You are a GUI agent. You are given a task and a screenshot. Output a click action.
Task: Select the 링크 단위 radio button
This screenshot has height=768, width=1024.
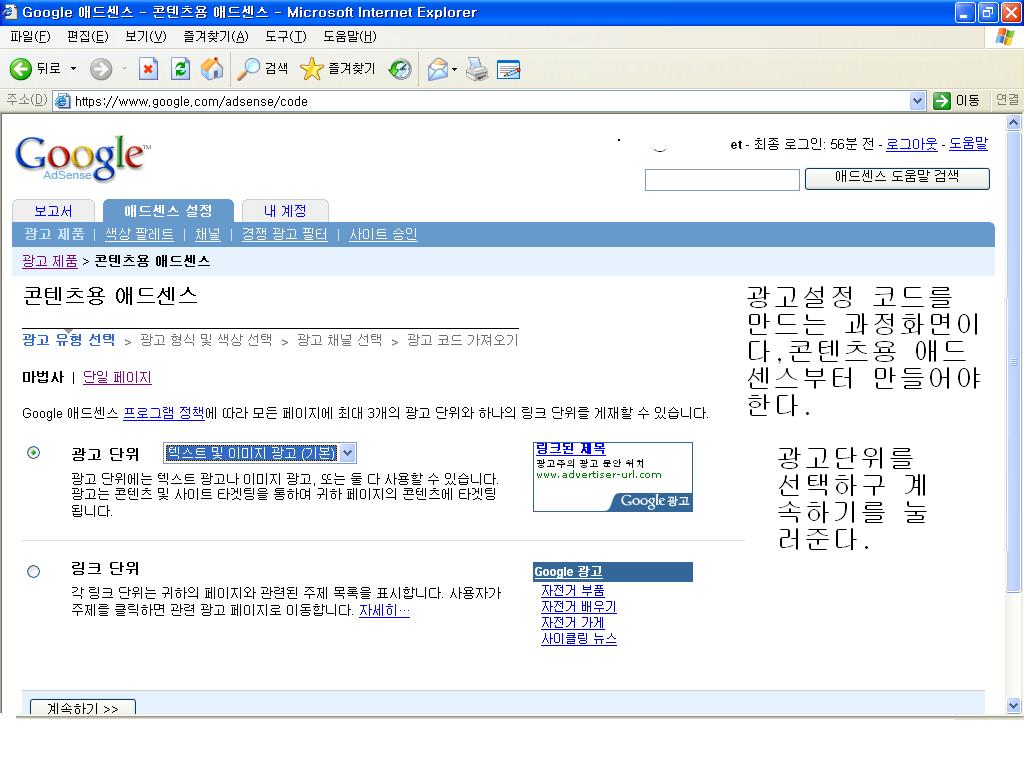[x=33, y=571]
